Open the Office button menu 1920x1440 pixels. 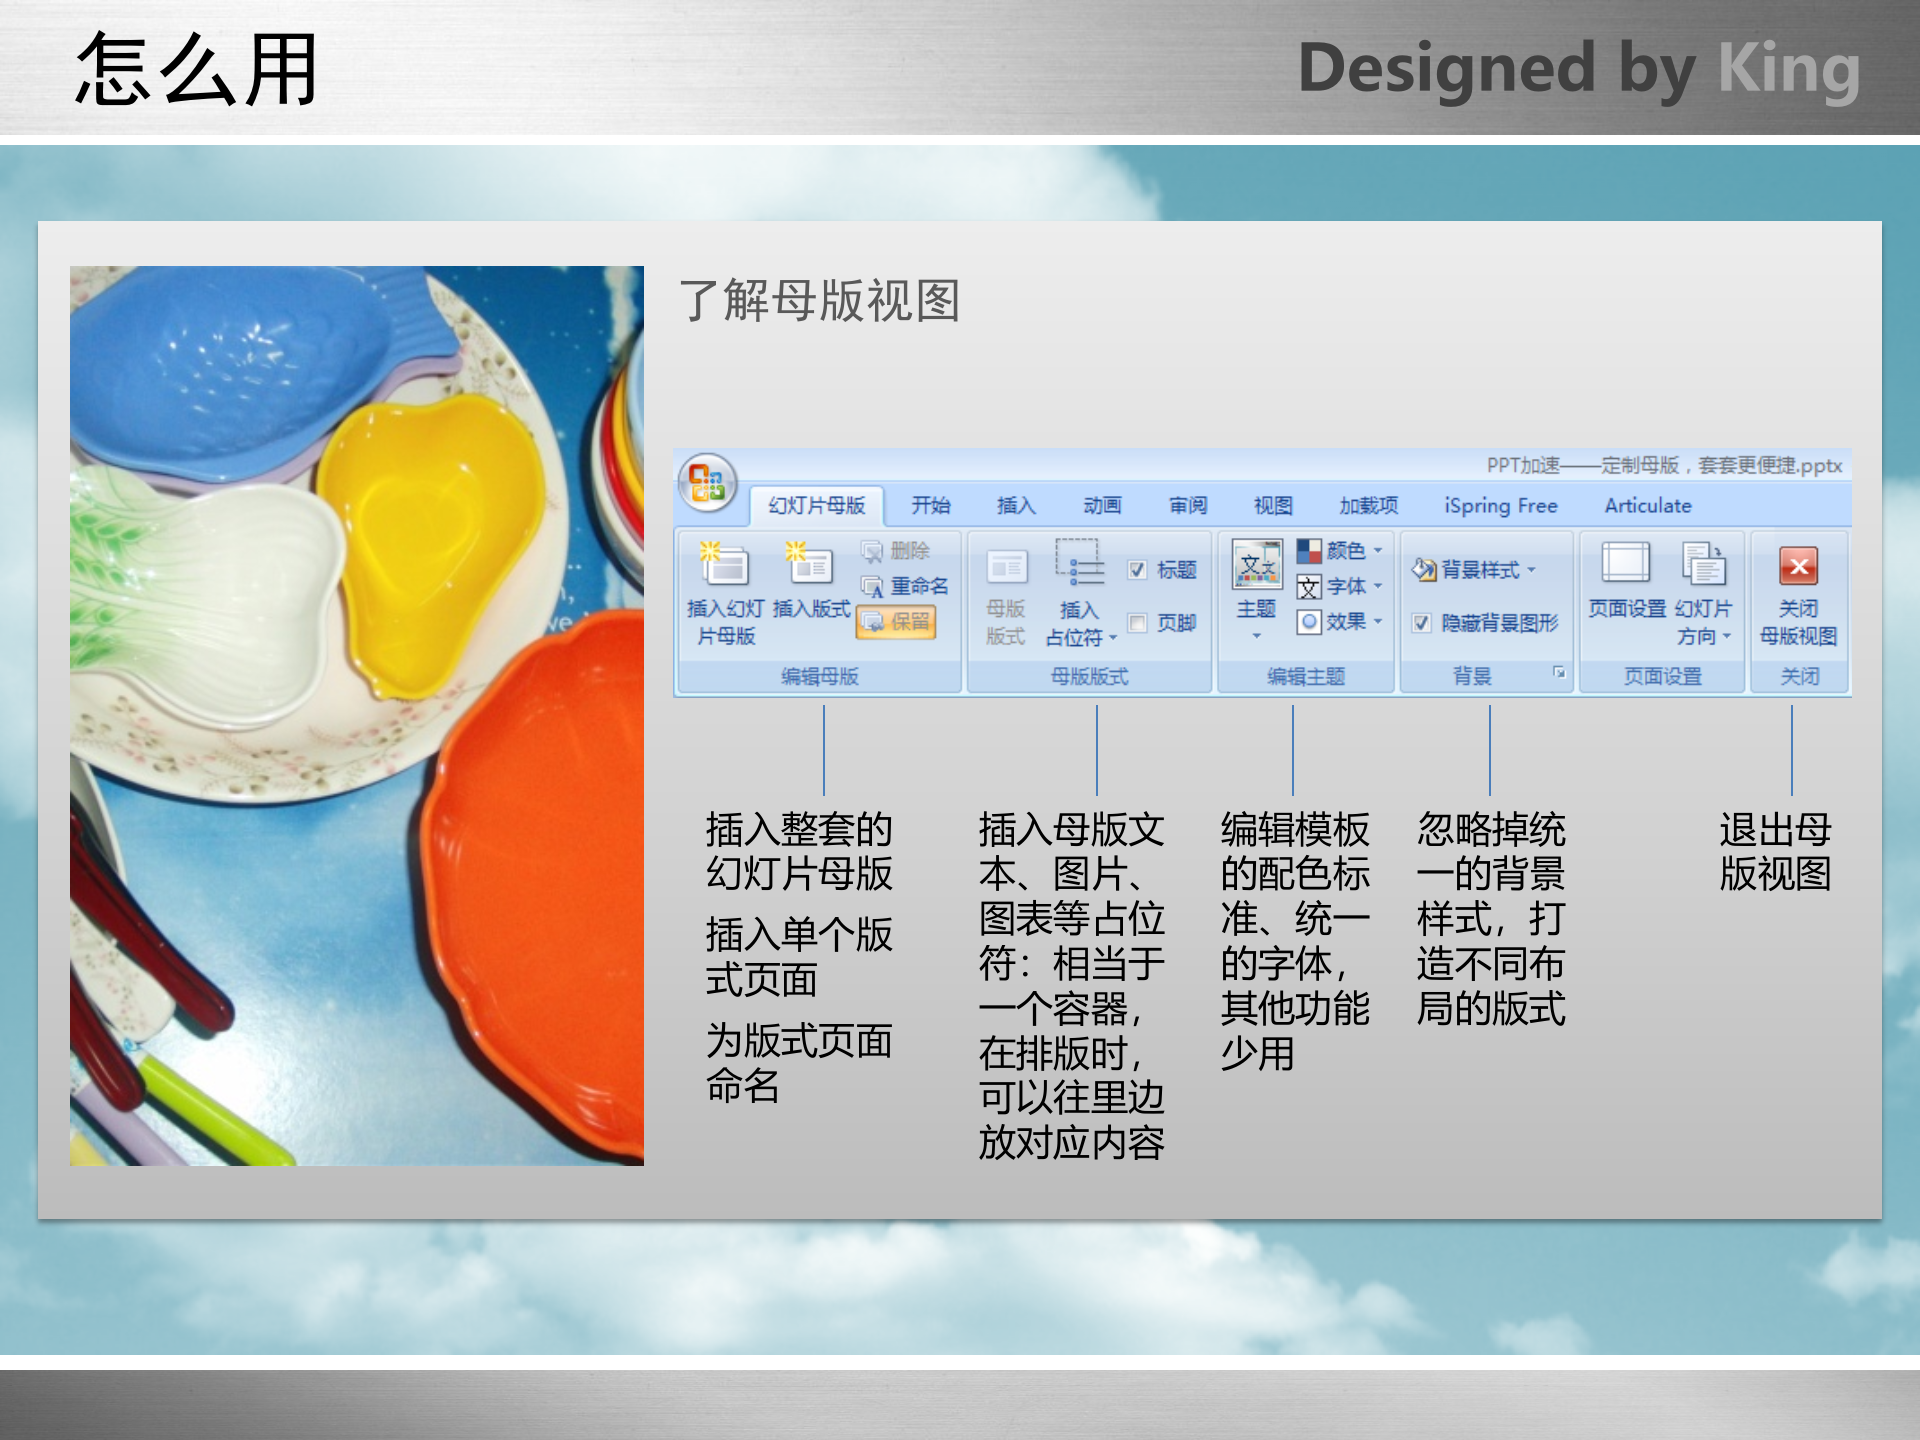click(708, 478)
